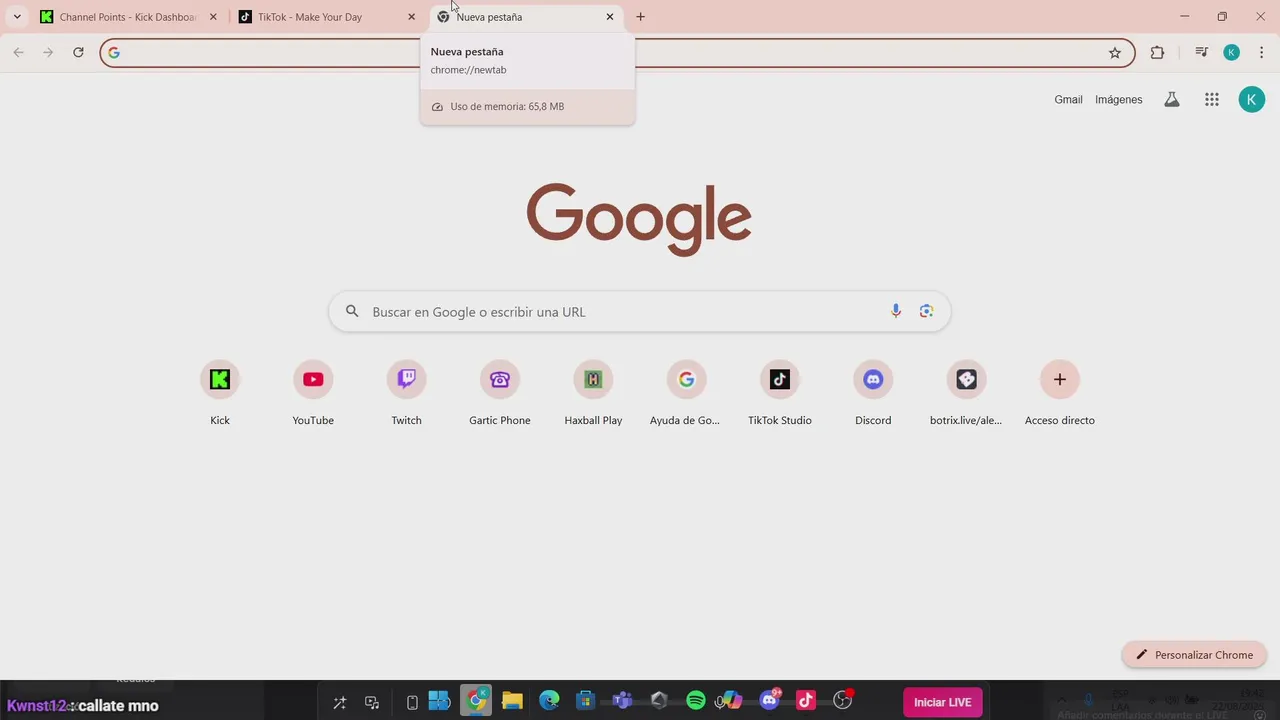
Task: Open Microsoft Teams from the taskbar
Action: point(622,701)
